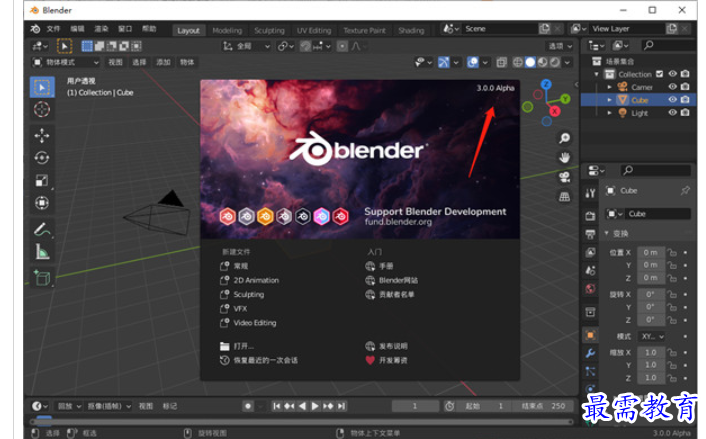Expand the Camera item in outliner
Viewport: 706px width, 439px height.
tap(609, 87)
